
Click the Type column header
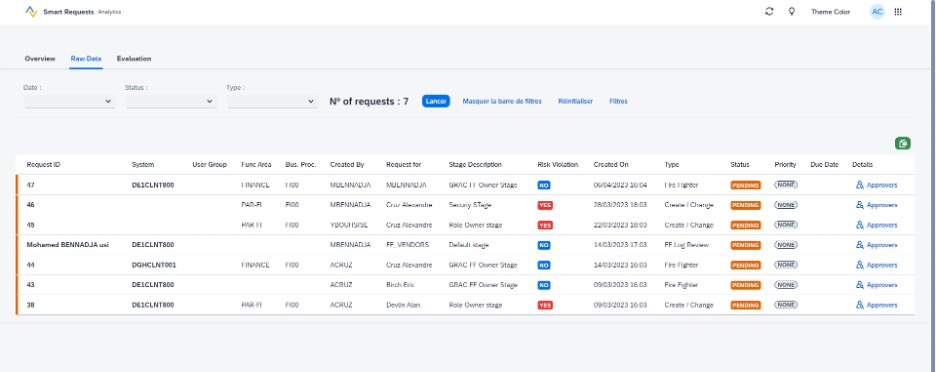(x=672, y=165)
